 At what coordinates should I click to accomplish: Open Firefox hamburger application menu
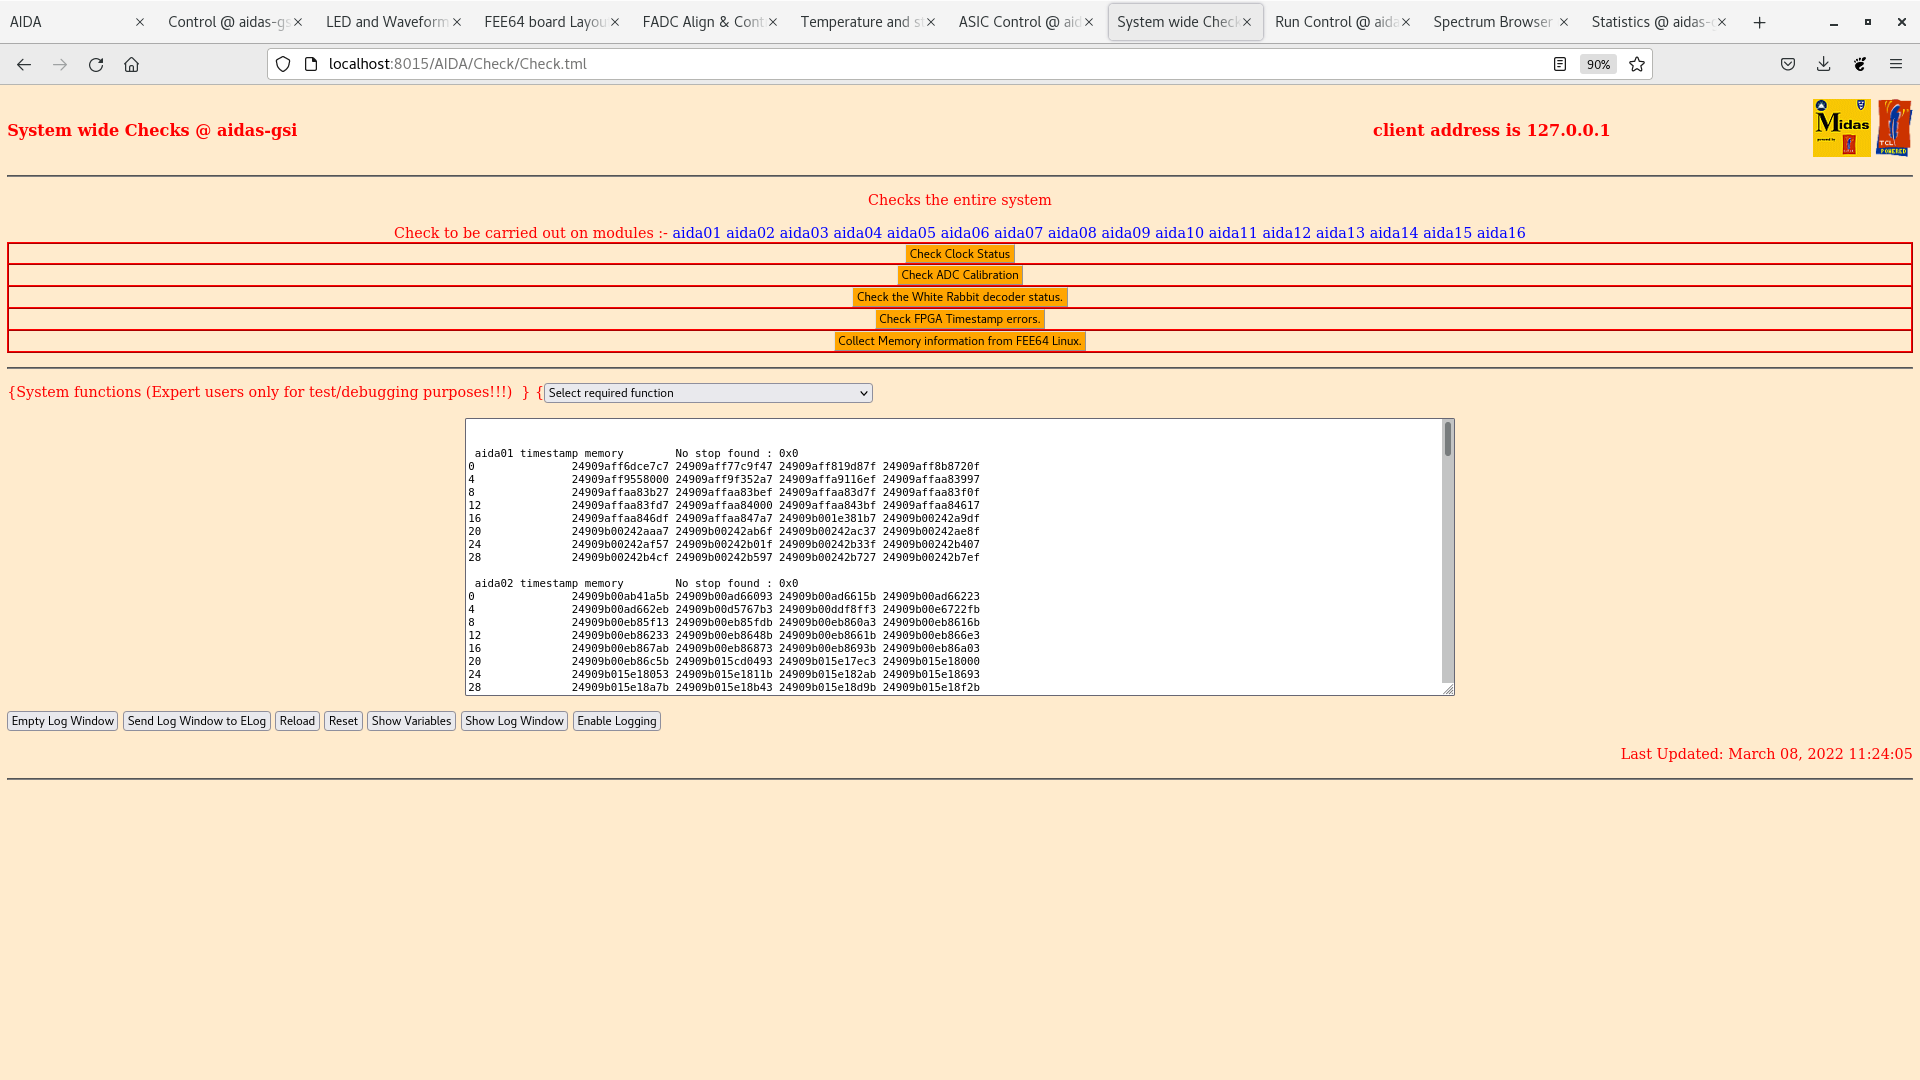tap(1896, 64)
